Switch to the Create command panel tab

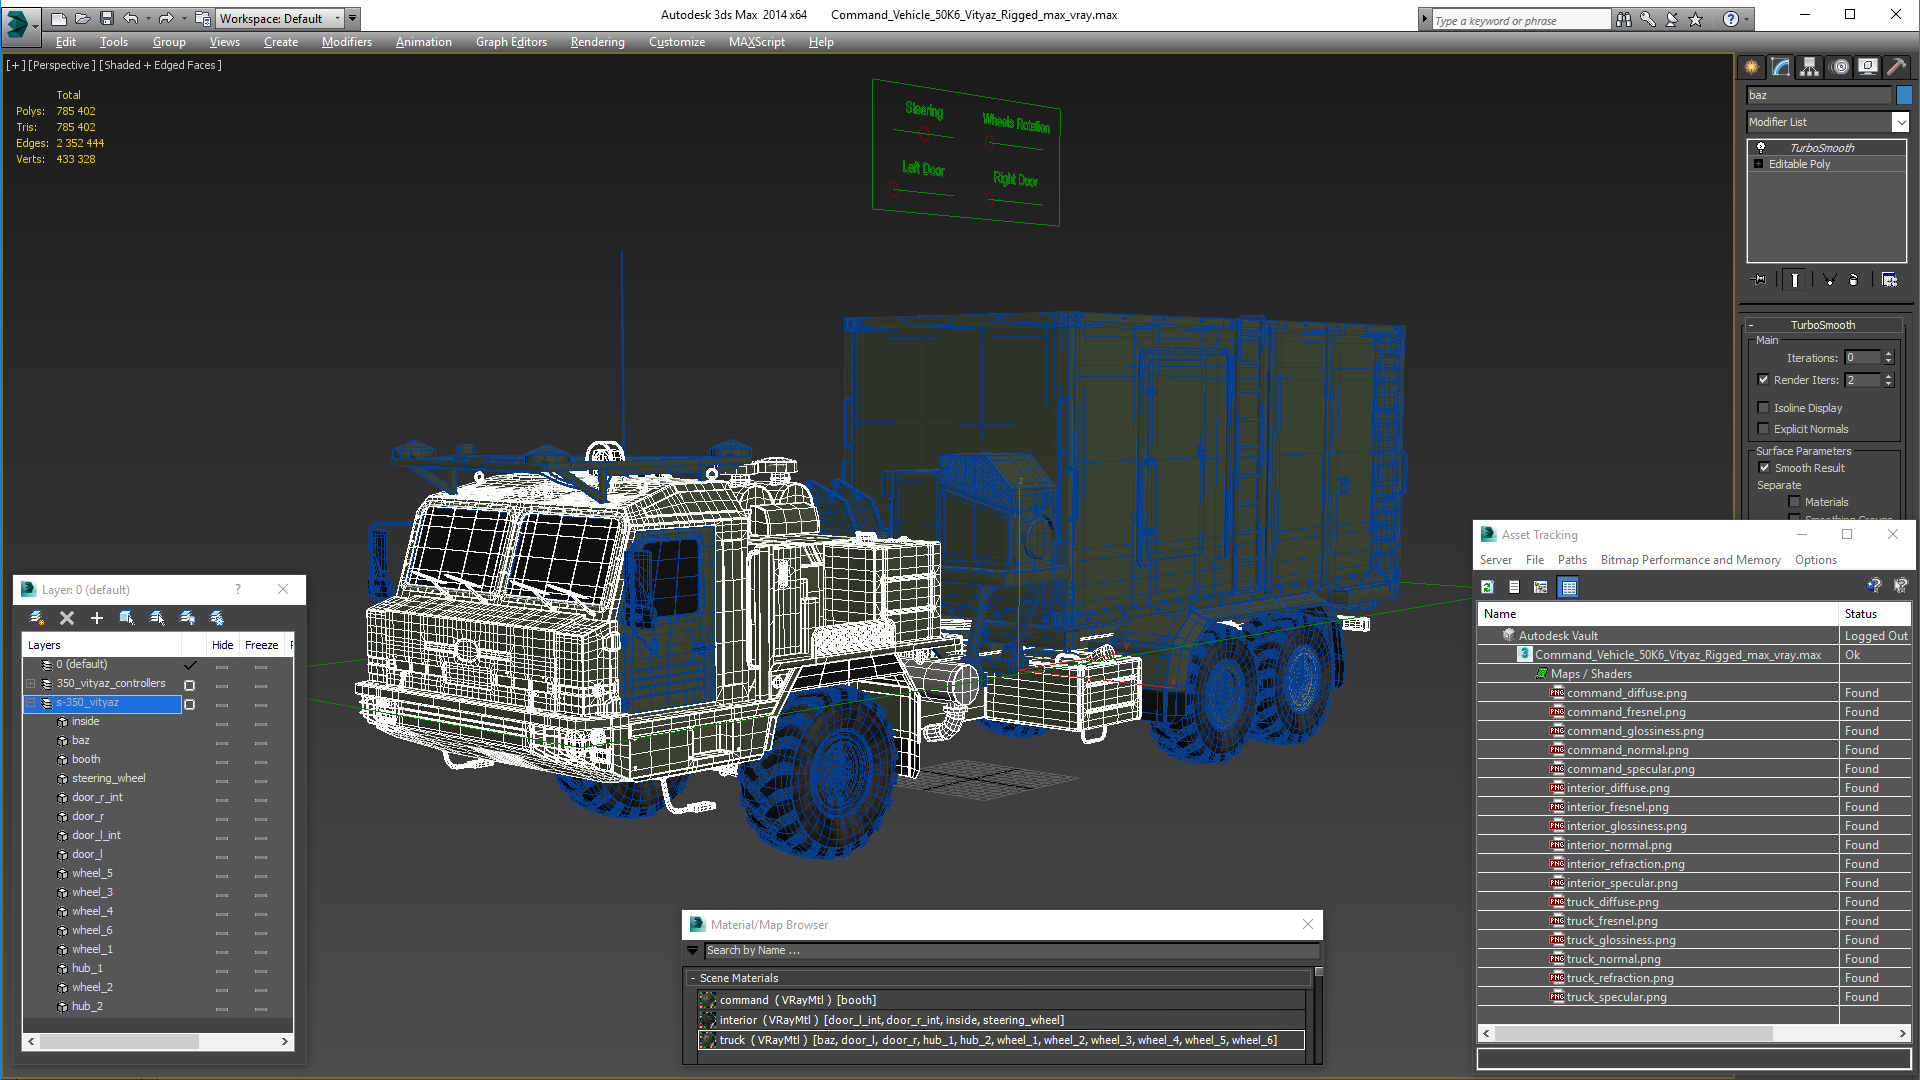pyautogui.click(x=1752, y=67)
